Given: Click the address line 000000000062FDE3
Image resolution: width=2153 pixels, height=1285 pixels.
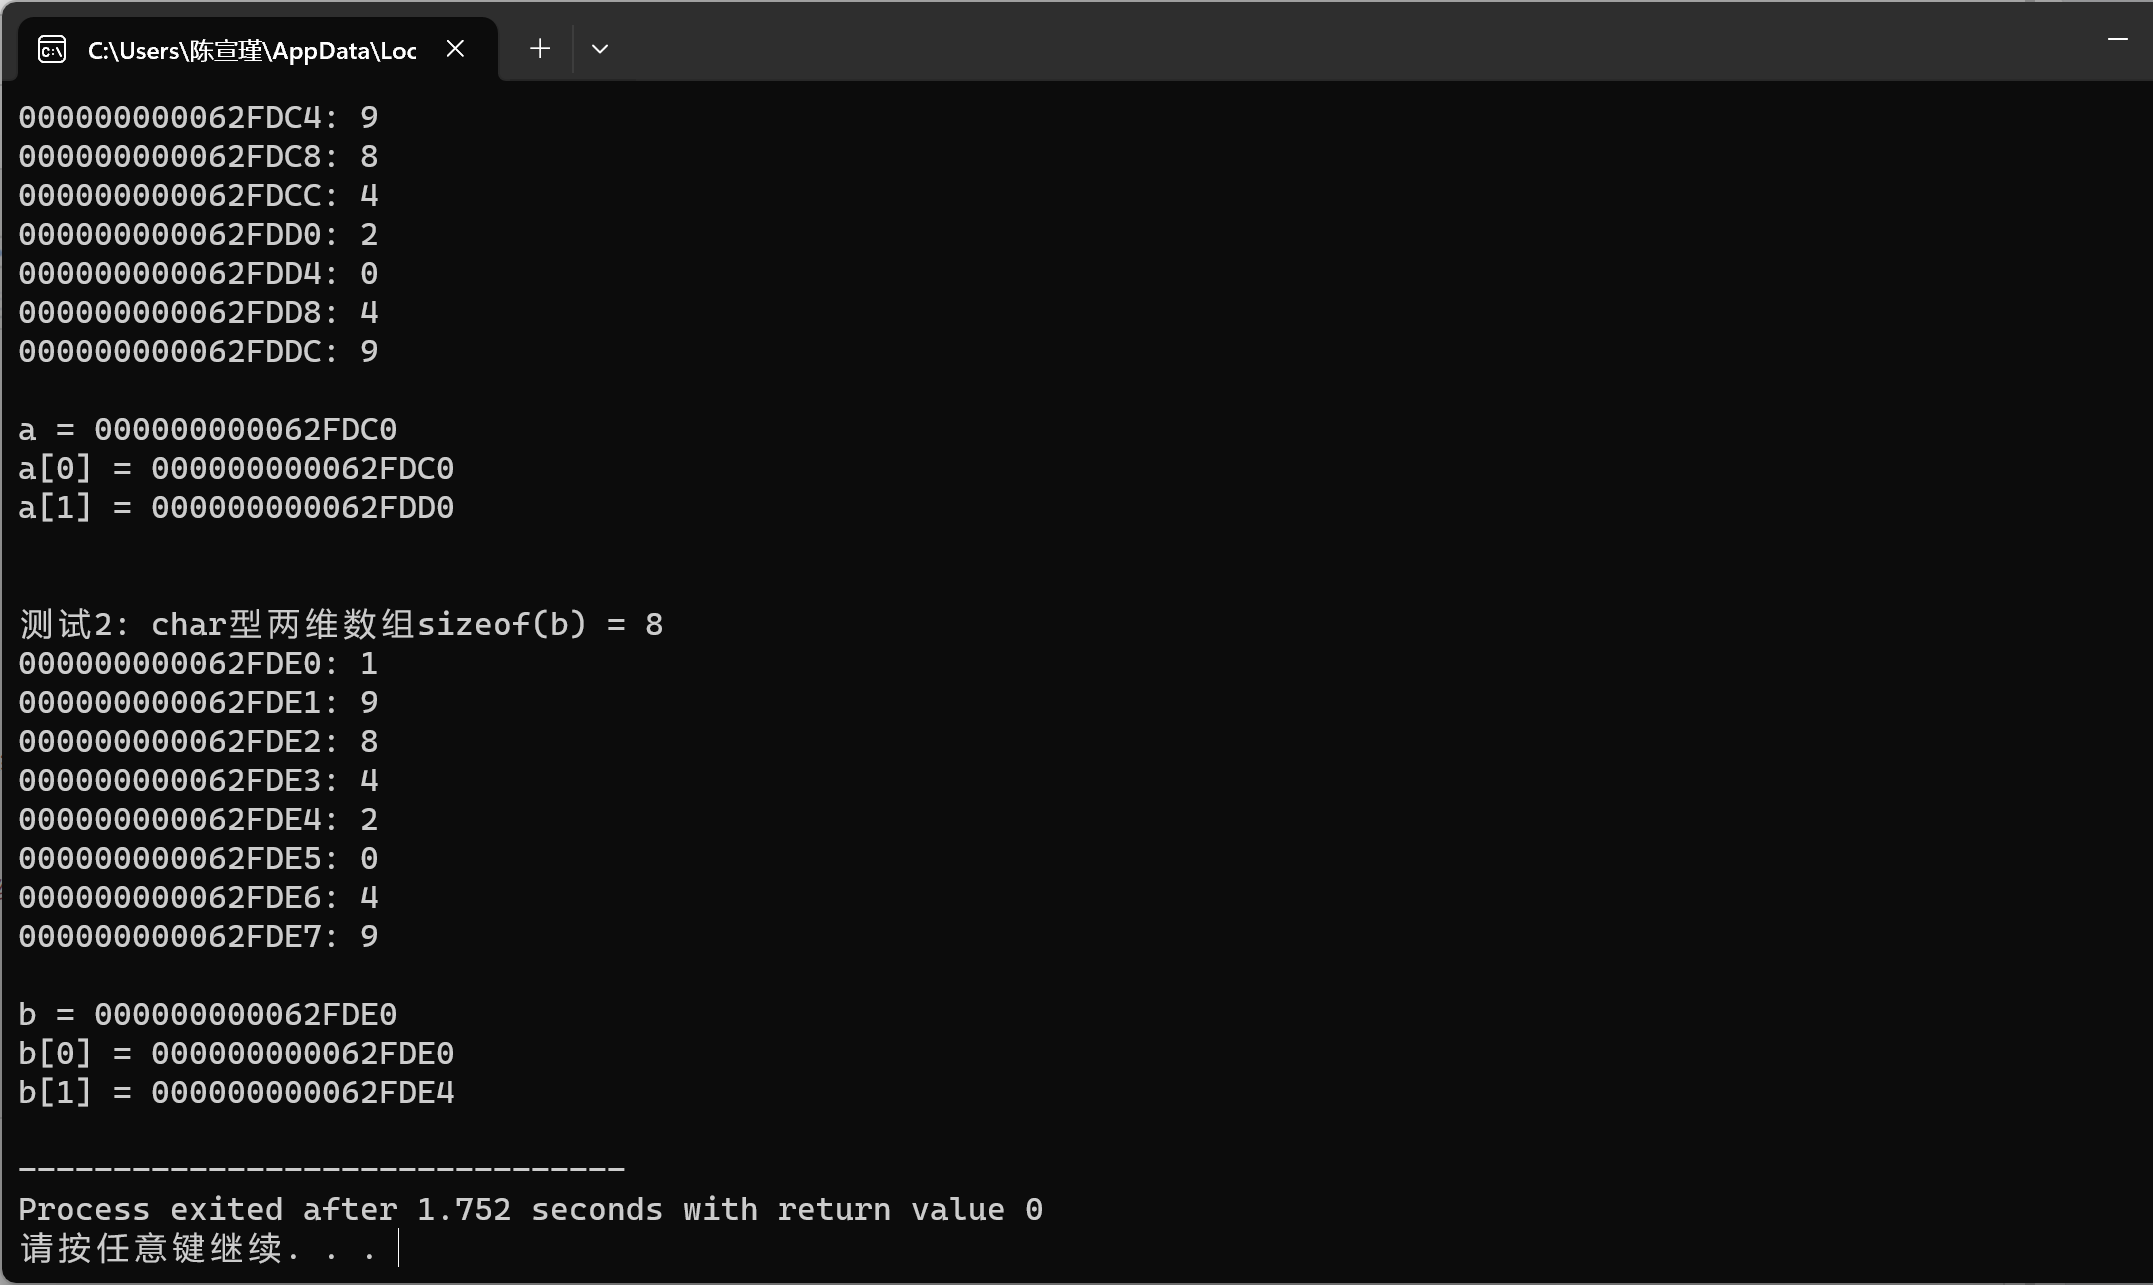Looking at the screenshot, I should (198, 781).
